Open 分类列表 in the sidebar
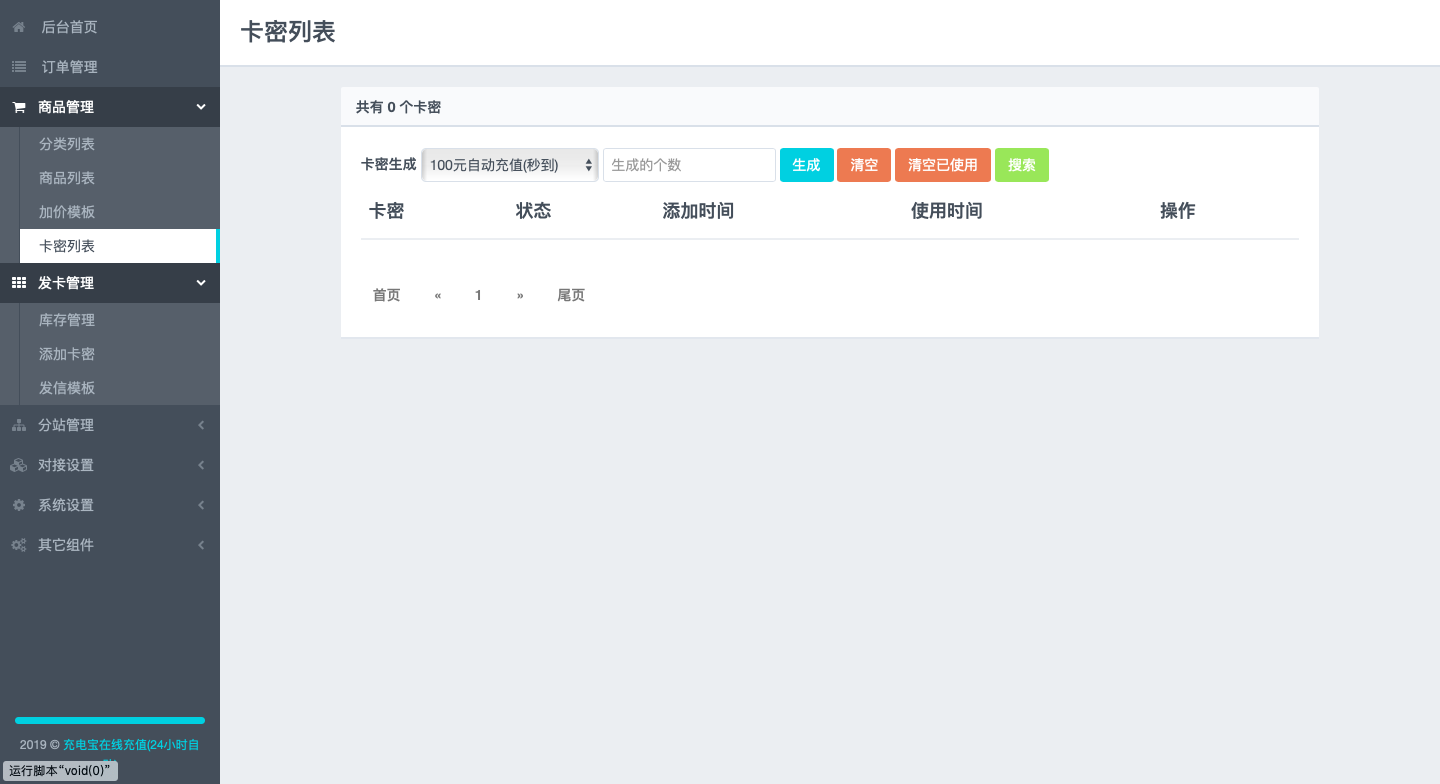The width and height of the screenshot is (1440, 784). (x=67, y=144)
